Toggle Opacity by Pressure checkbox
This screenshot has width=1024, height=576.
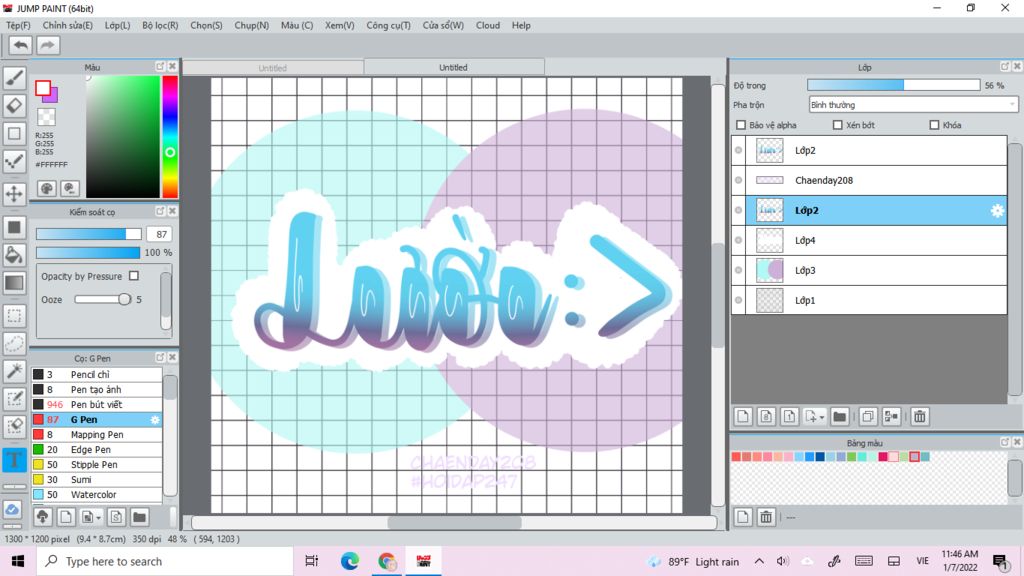(134, 276)
